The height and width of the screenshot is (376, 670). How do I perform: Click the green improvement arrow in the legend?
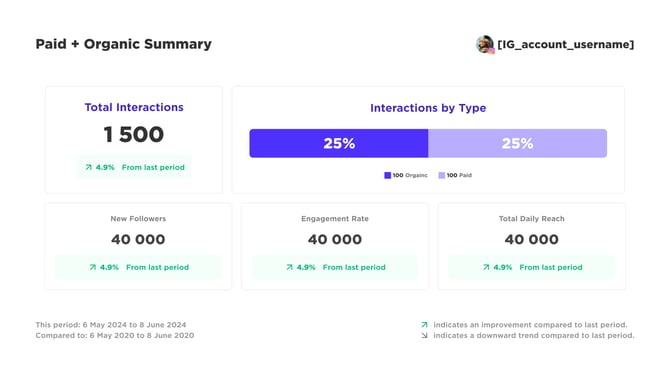click(x=424, y=325)
